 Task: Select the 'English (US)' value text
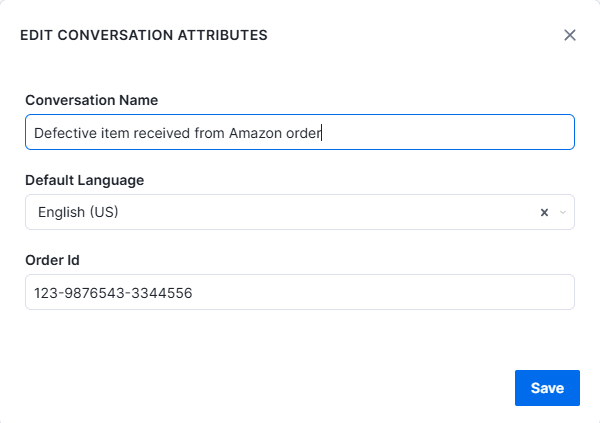78,212
